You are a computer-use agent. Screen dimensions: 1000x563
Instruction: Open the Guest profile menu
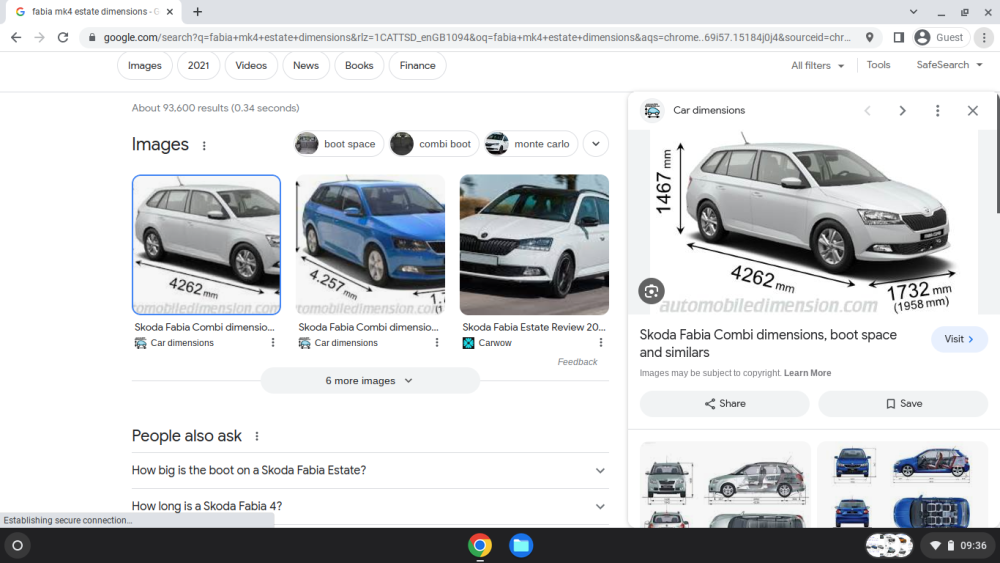tap(939, 38)
